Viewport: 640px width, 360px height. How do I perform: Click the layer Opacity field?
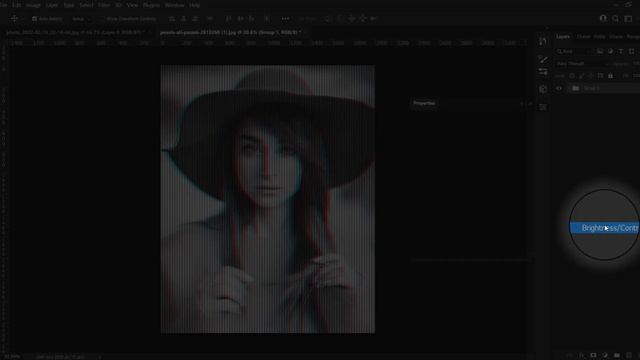(636, 64)
